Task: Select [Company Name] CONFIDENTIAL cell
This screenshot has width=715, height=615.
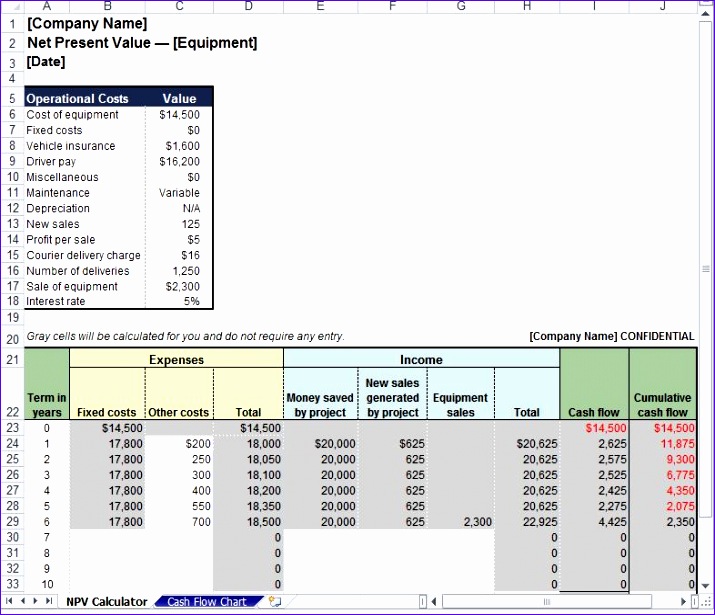Action: tap(611, 336)
